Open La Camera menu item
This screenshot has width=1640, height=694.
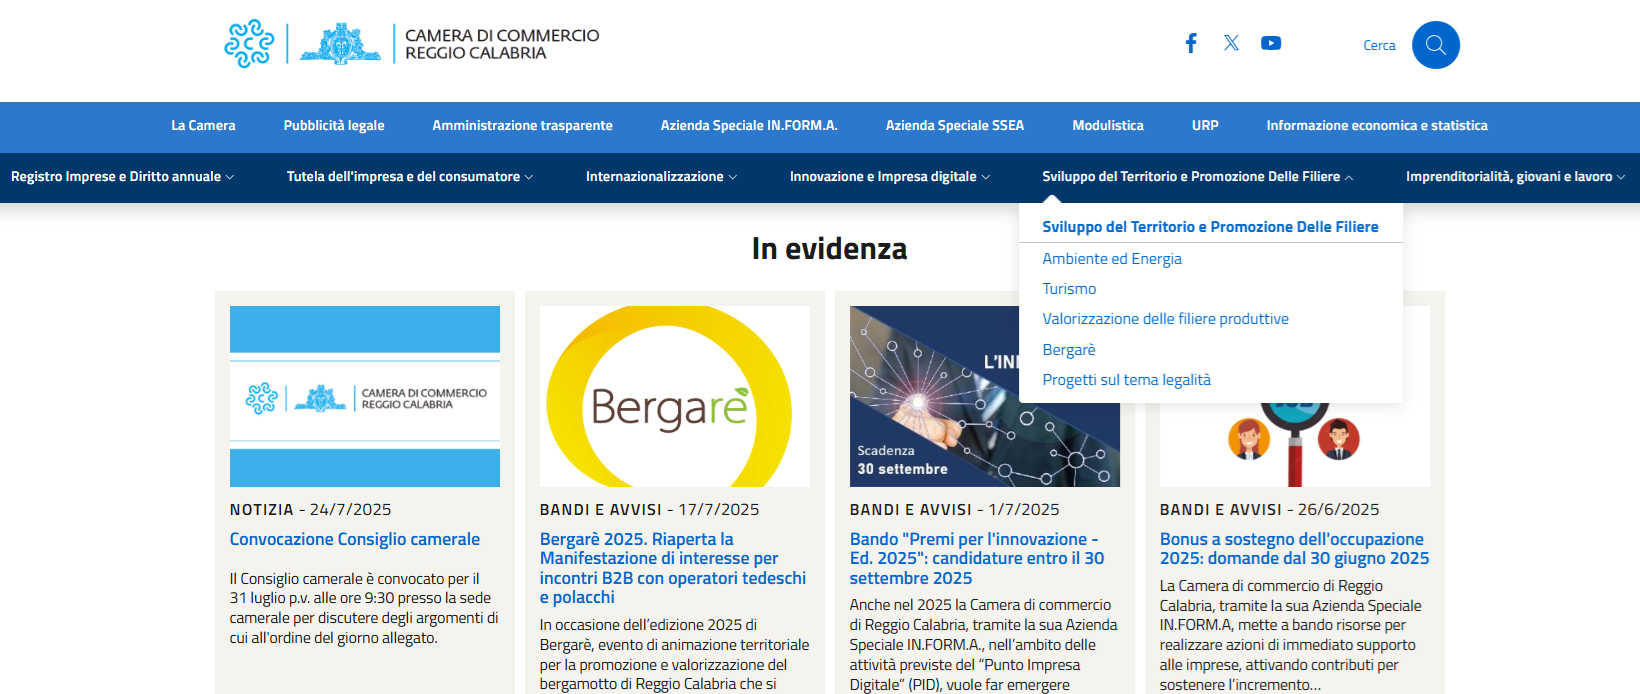pyautogui.click(x=203, y=126)
